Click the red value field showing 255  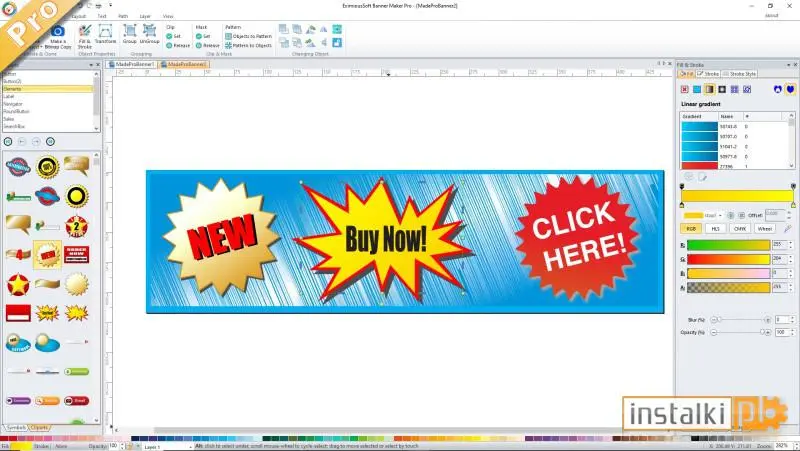point(780,245)
